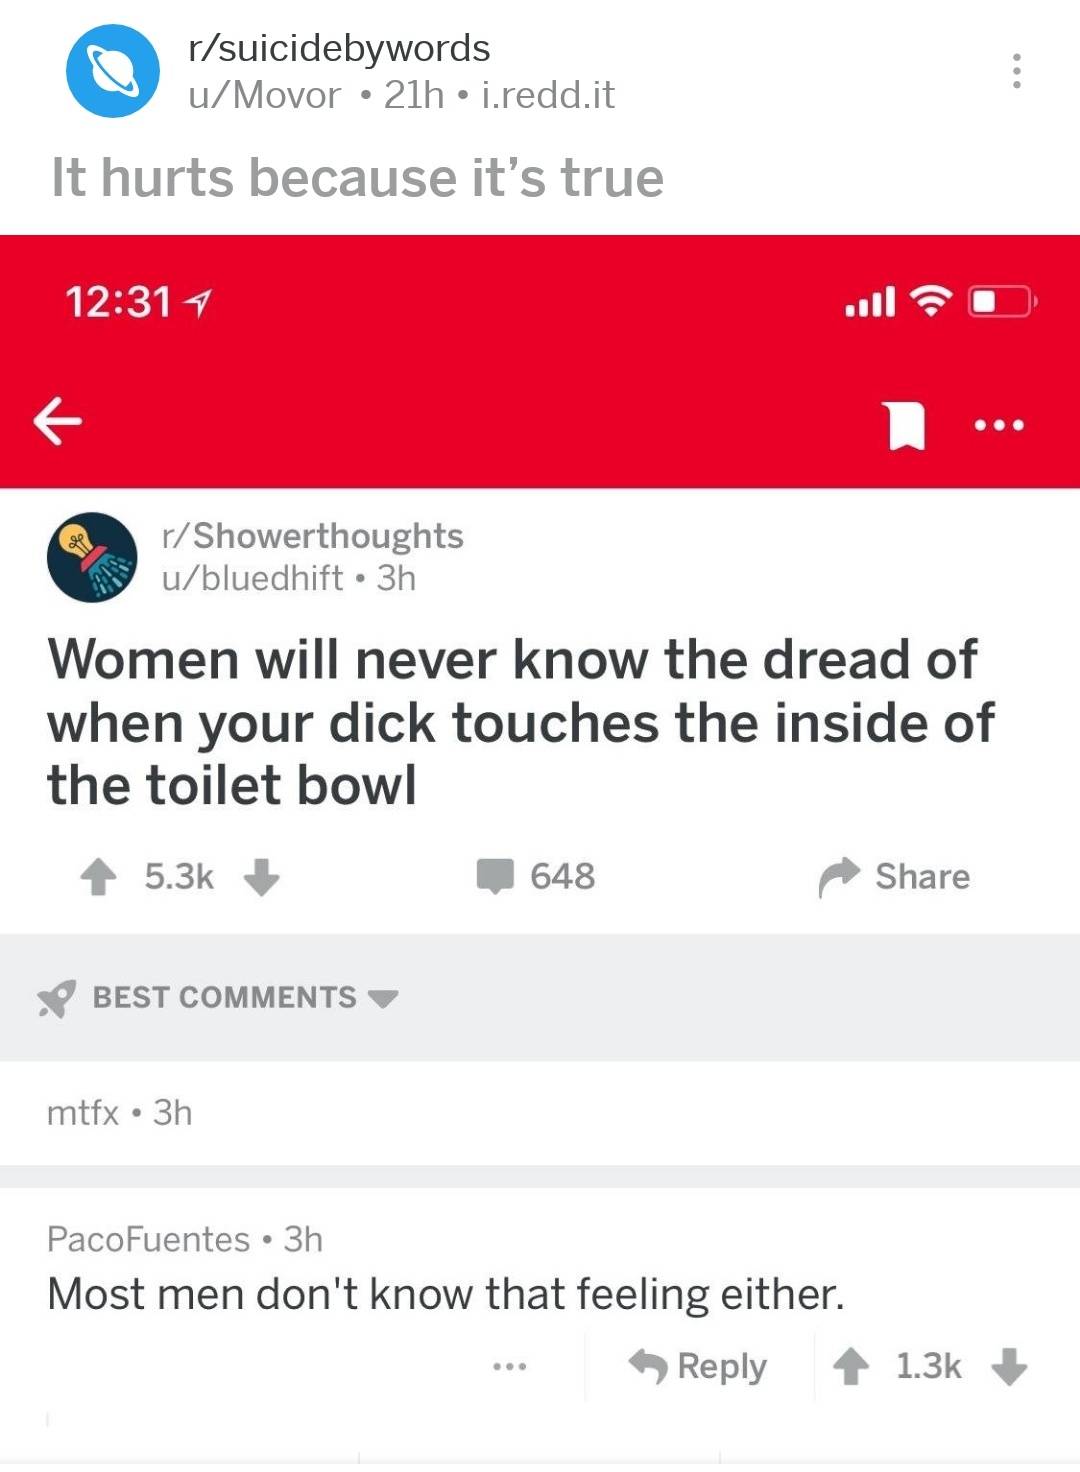Upvote PacoFuentes comment

pos(852,1366)
